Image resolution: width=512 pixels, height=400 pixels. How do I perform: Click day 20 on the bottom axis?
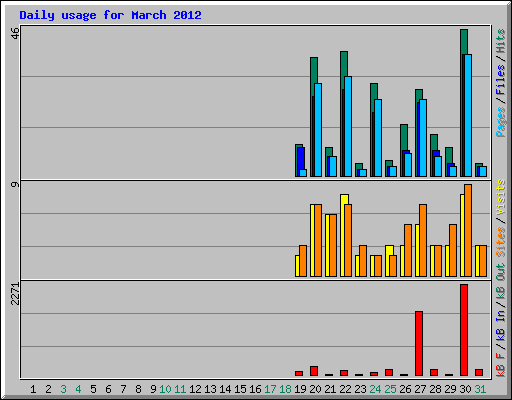point(315,389)
